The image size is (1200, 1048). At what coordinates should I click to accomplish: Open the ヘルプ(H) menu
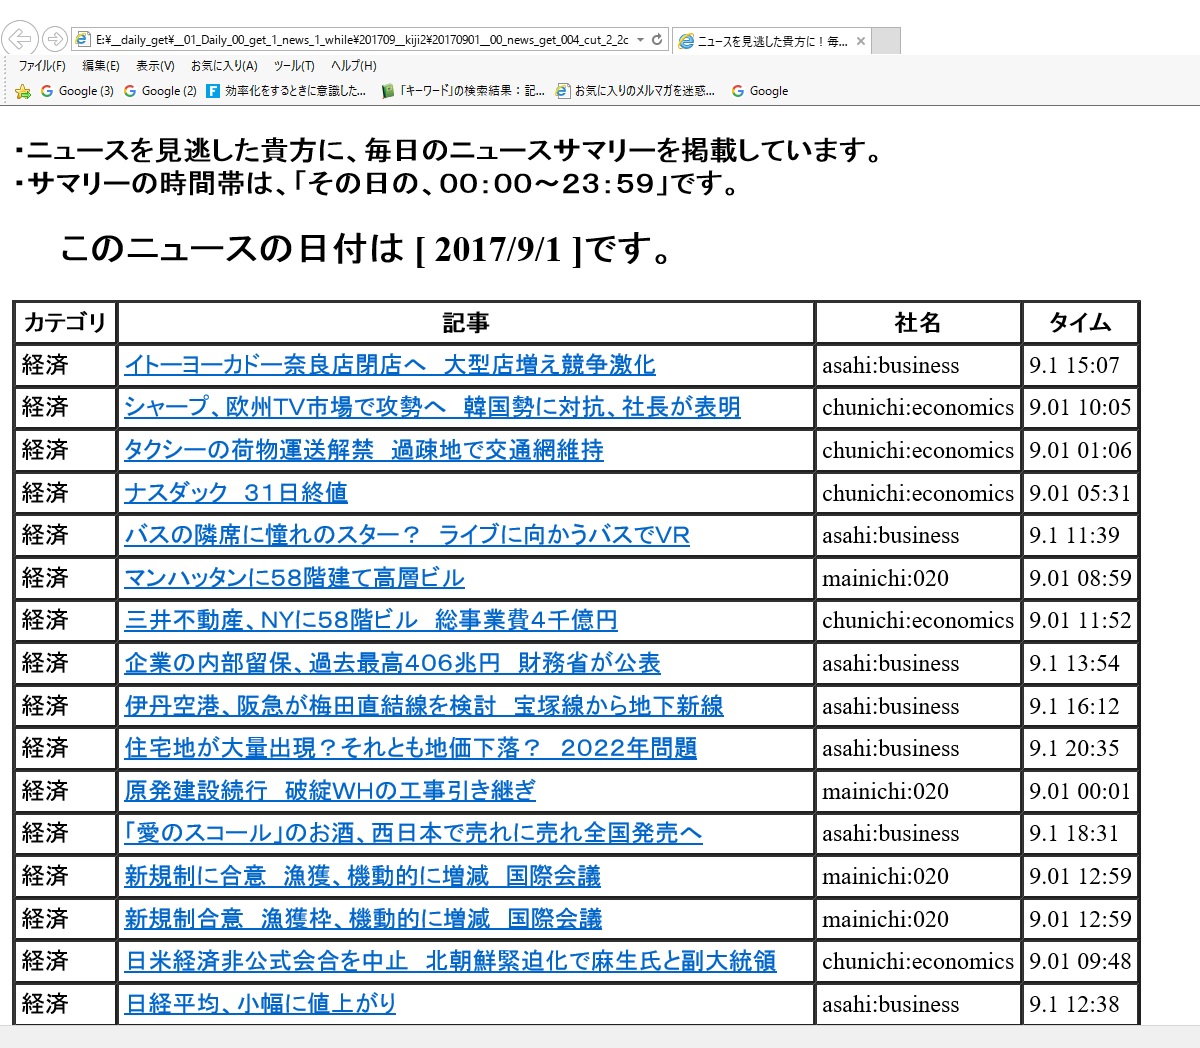coord(354,66)
